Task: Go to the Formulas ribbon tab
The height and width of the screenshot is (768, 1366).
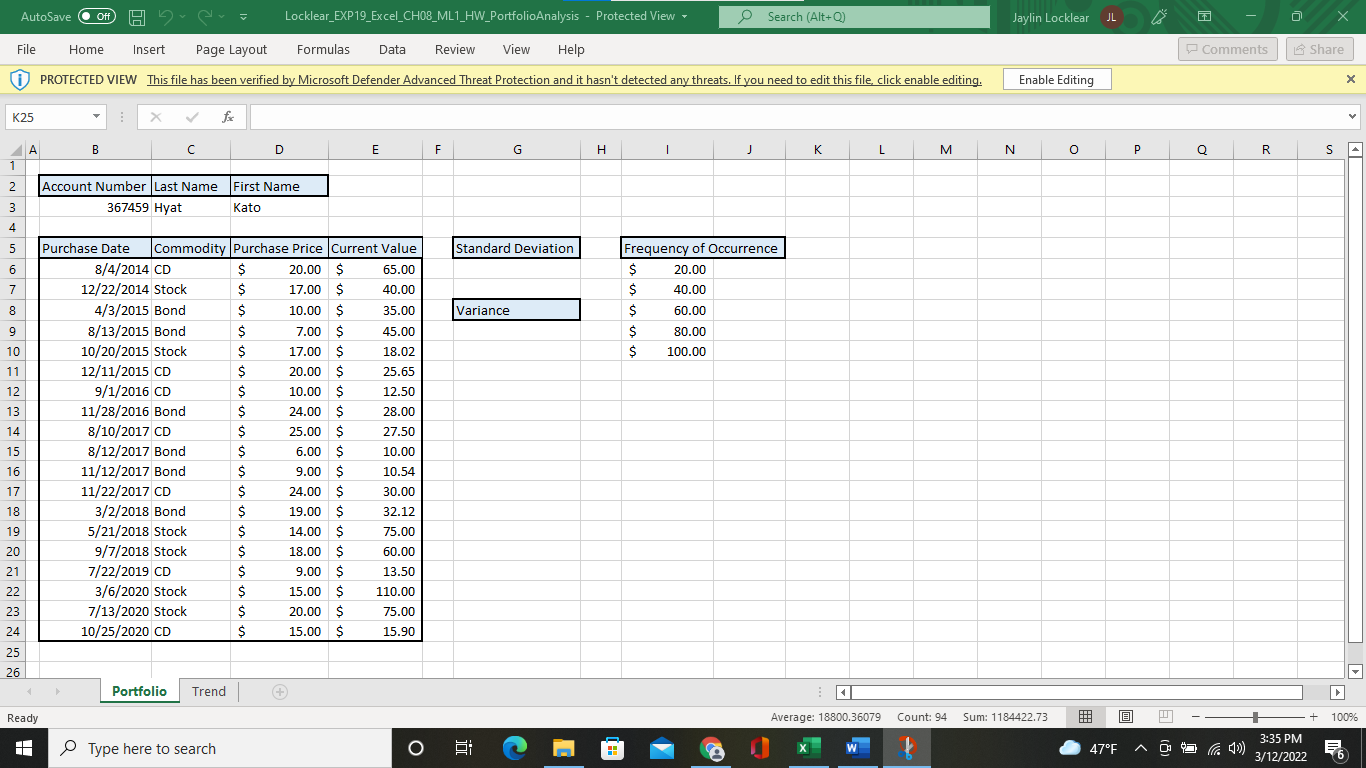Action: tap(323, 49)
